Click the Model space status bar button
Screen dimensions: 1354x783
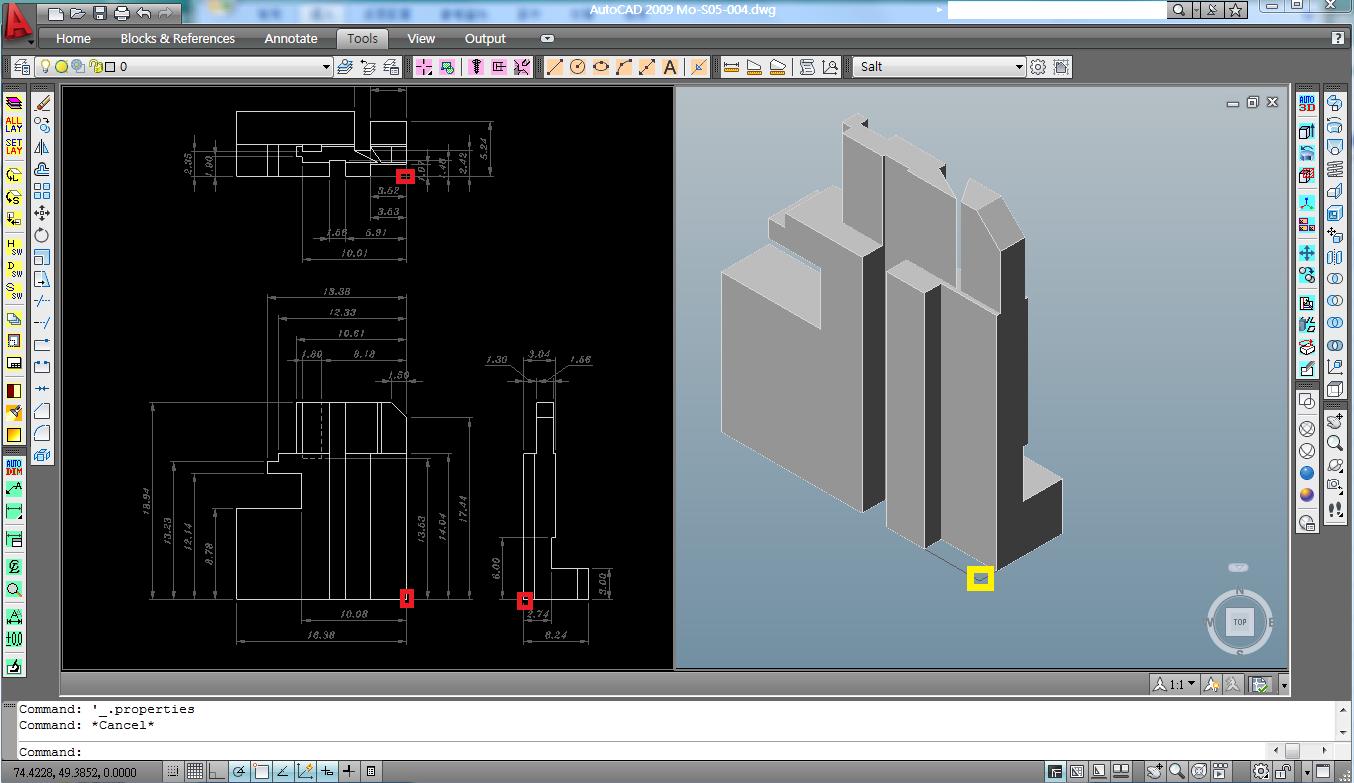tap(1055, 771)
